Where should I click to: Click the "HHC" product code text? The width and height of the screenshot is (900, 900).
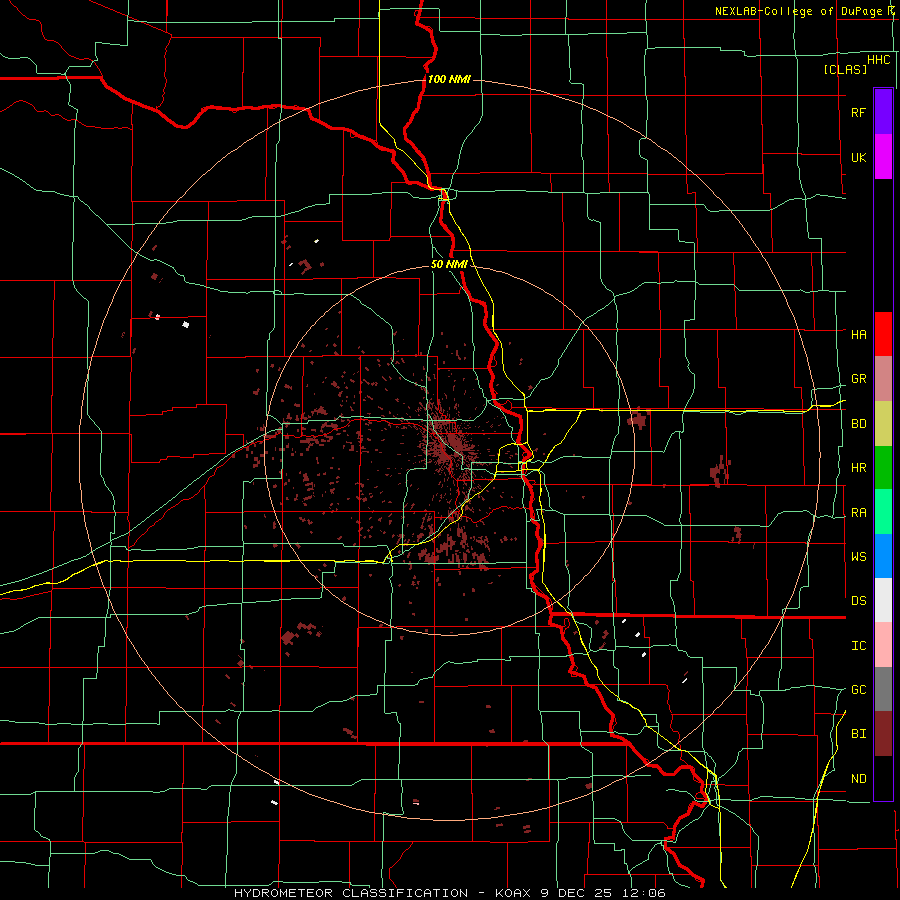(x=878, y=60)
